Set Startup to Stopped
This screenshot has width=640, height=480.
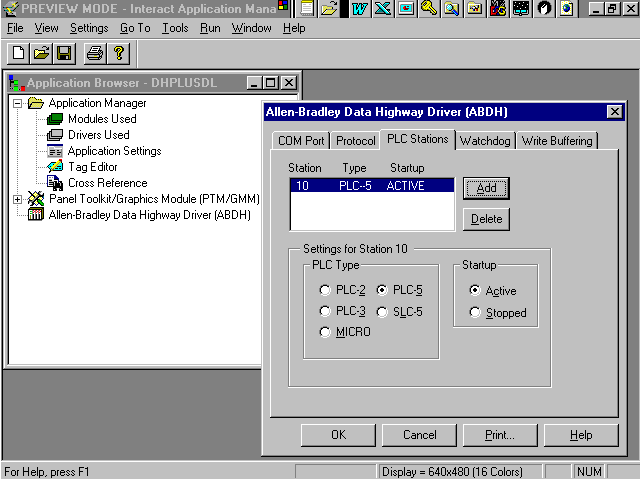coord(475,313)
